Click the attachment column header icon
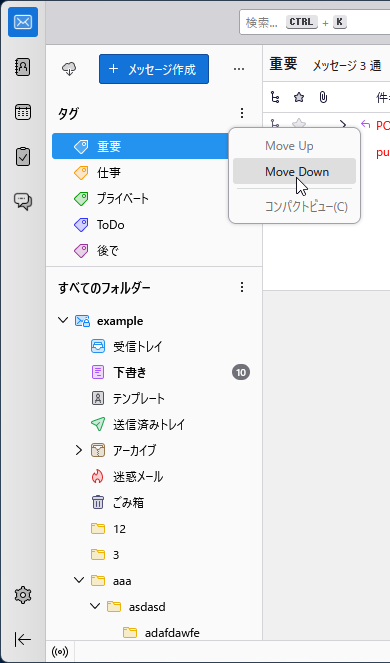Viewport: 390px width, 663px height. point(323,98)
